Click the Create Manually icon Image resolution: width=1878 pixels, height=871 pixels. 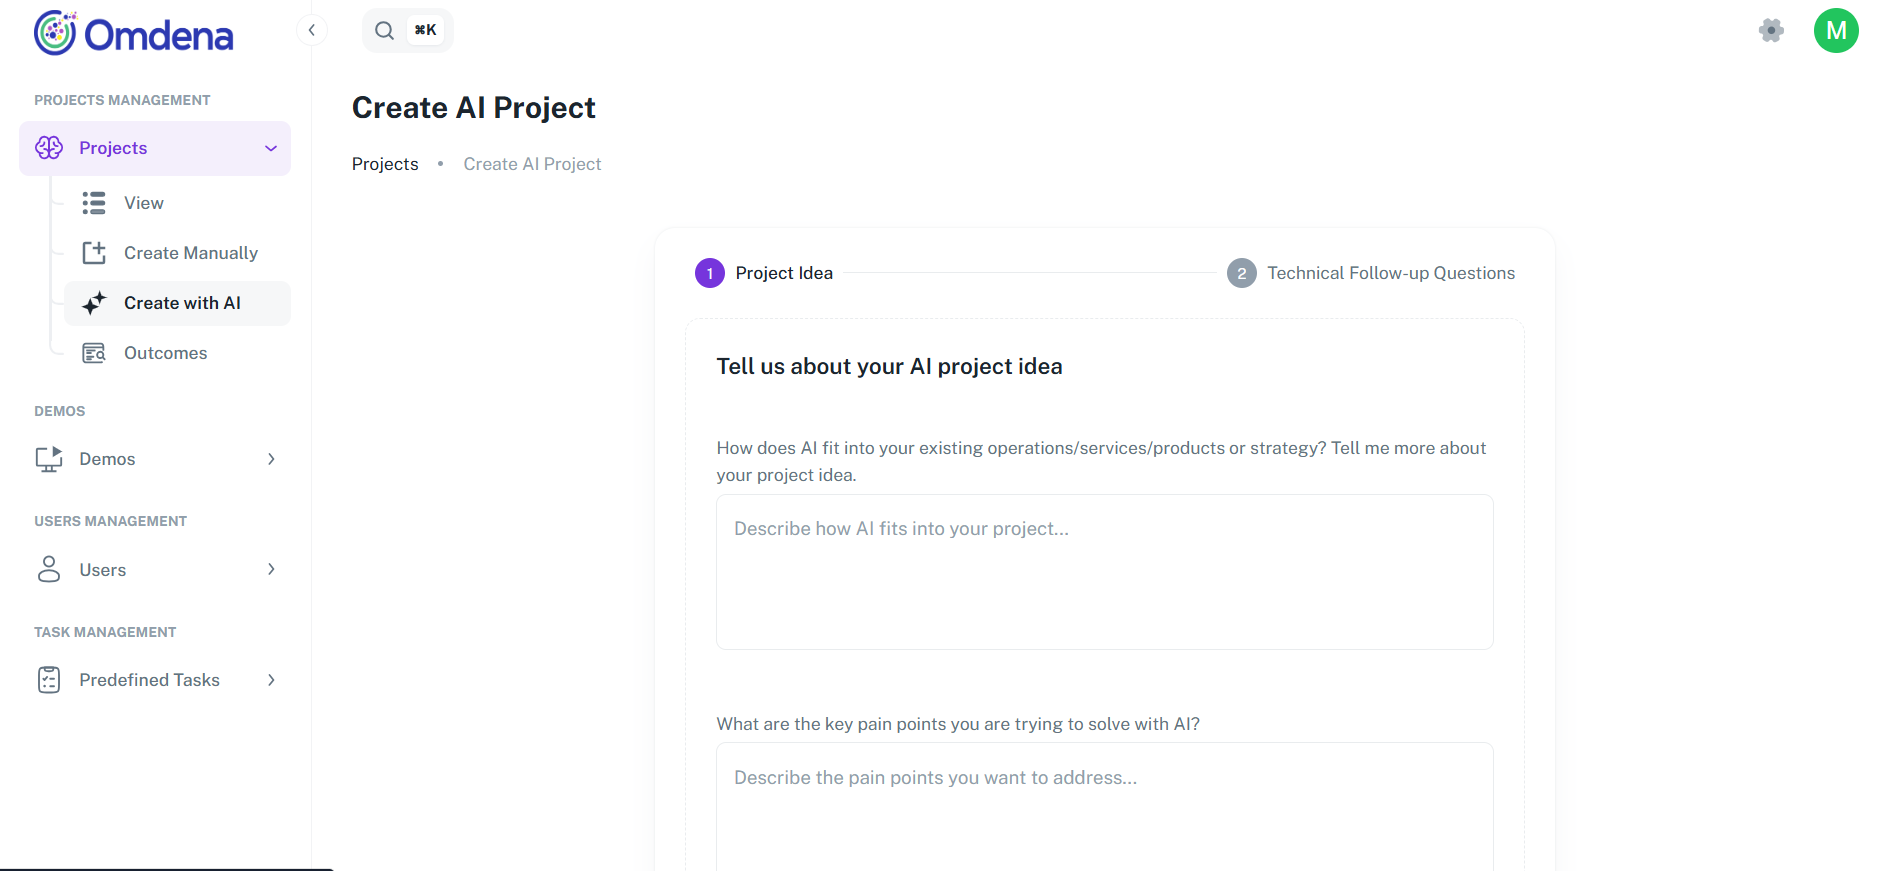click(93, 252)
